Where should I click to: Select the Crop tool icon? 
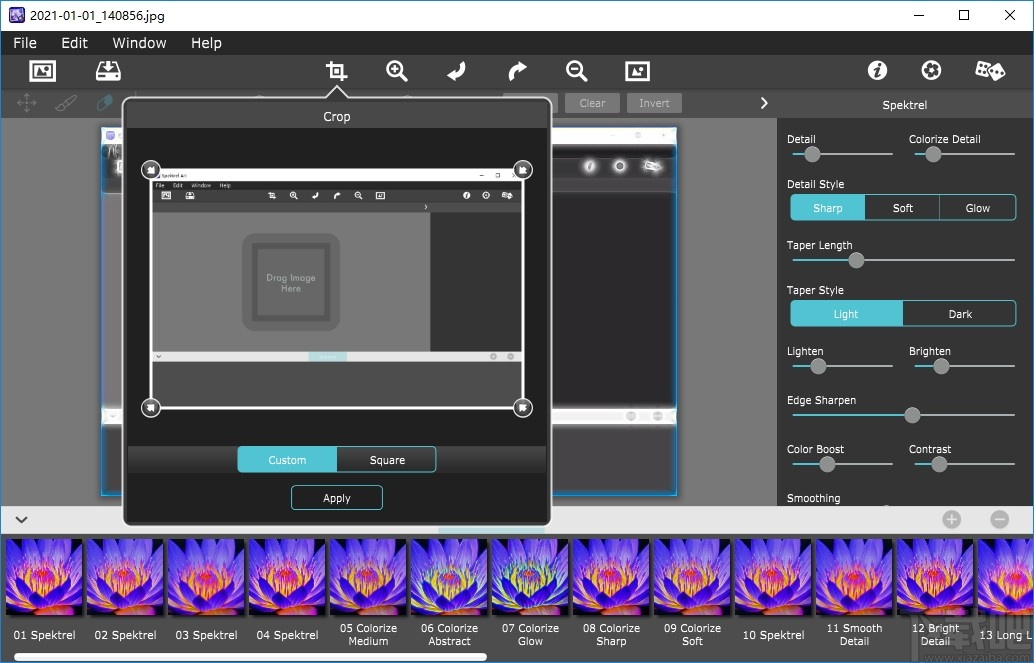[336, 71]
